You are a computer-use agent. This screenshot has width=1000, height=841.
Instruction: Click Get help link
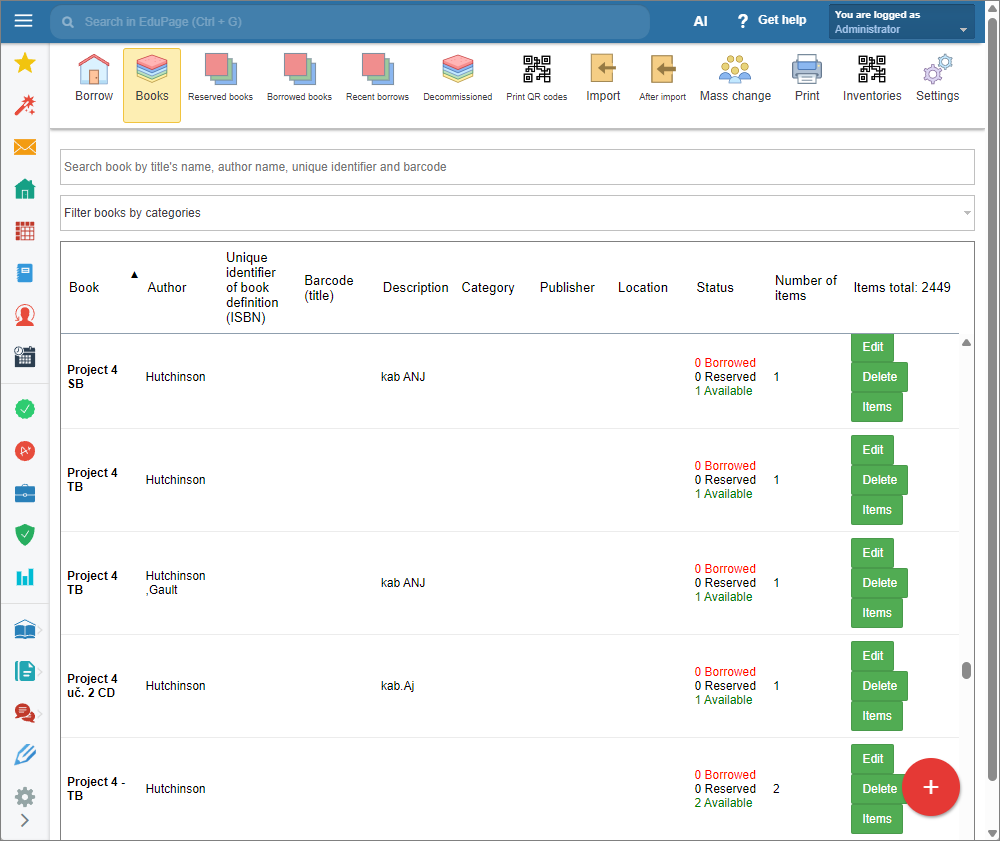click(x=771, y=21)
